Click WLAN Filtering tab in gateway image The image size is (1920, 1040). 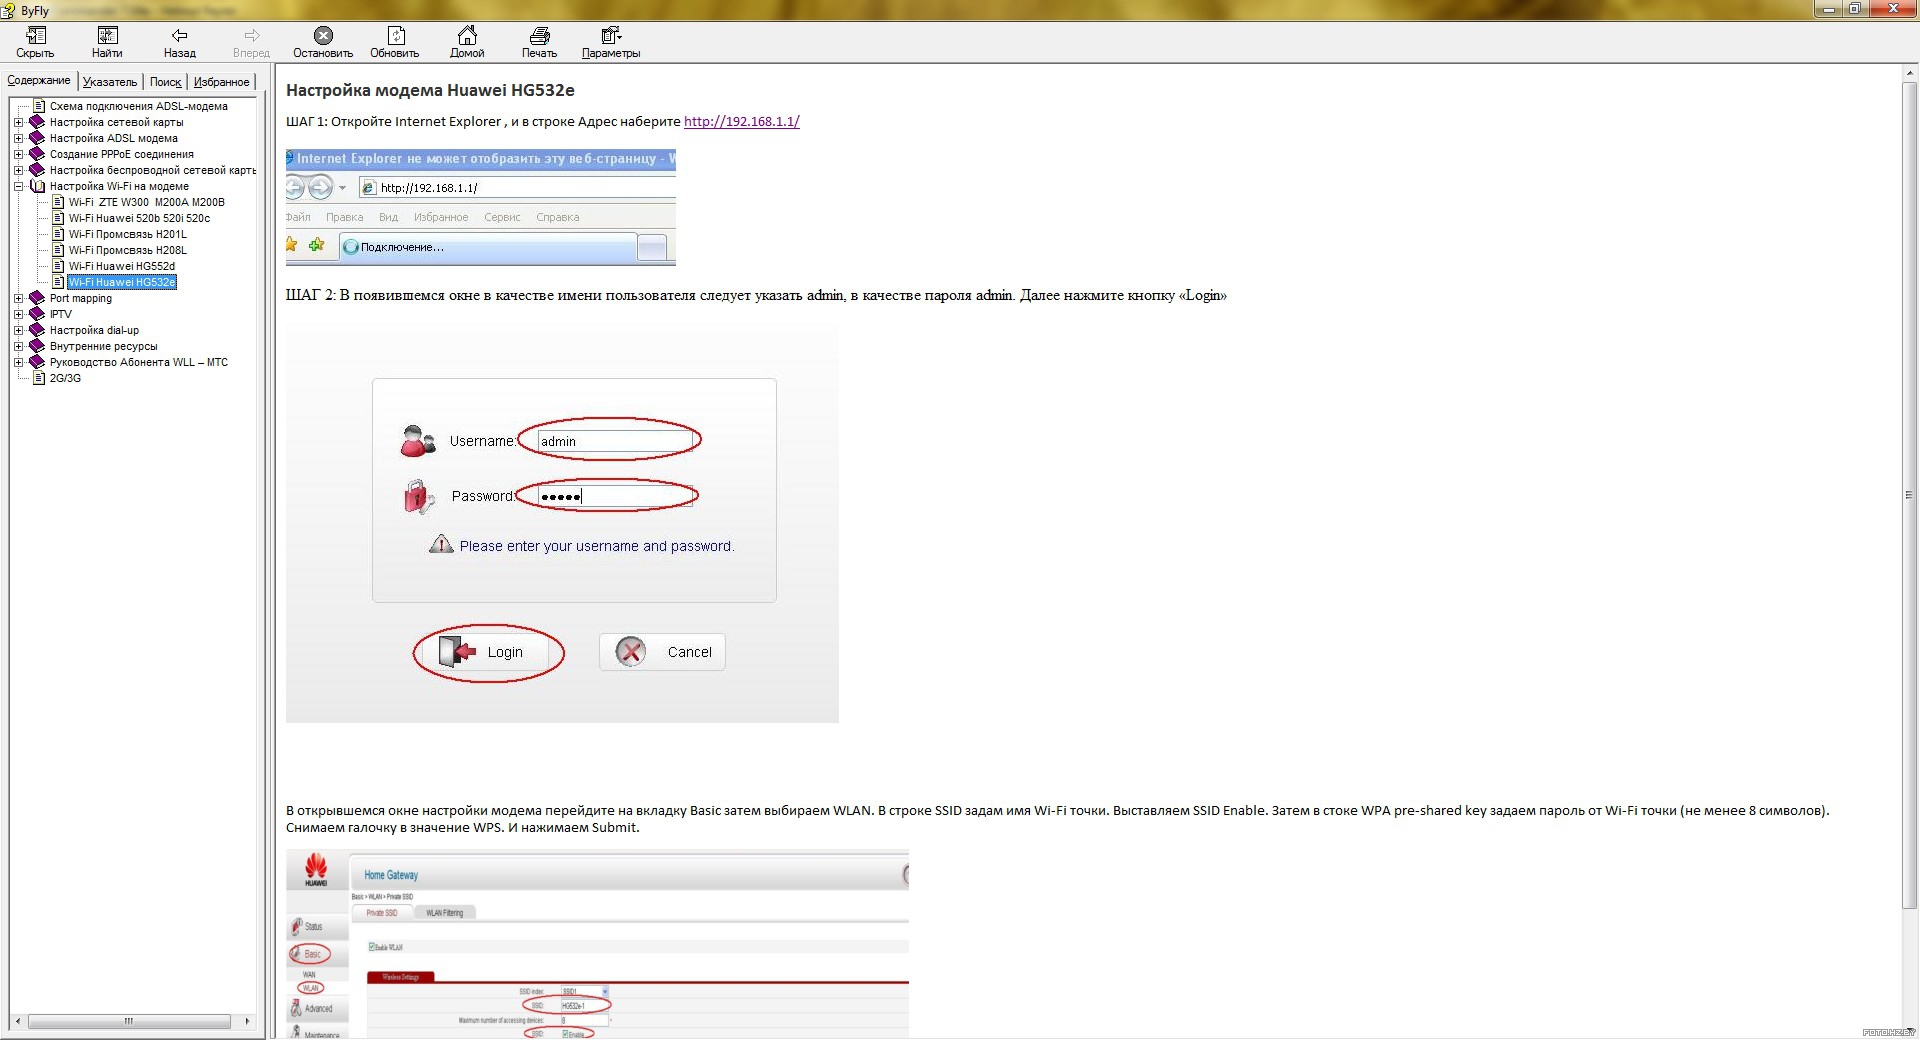coord(444,913)
